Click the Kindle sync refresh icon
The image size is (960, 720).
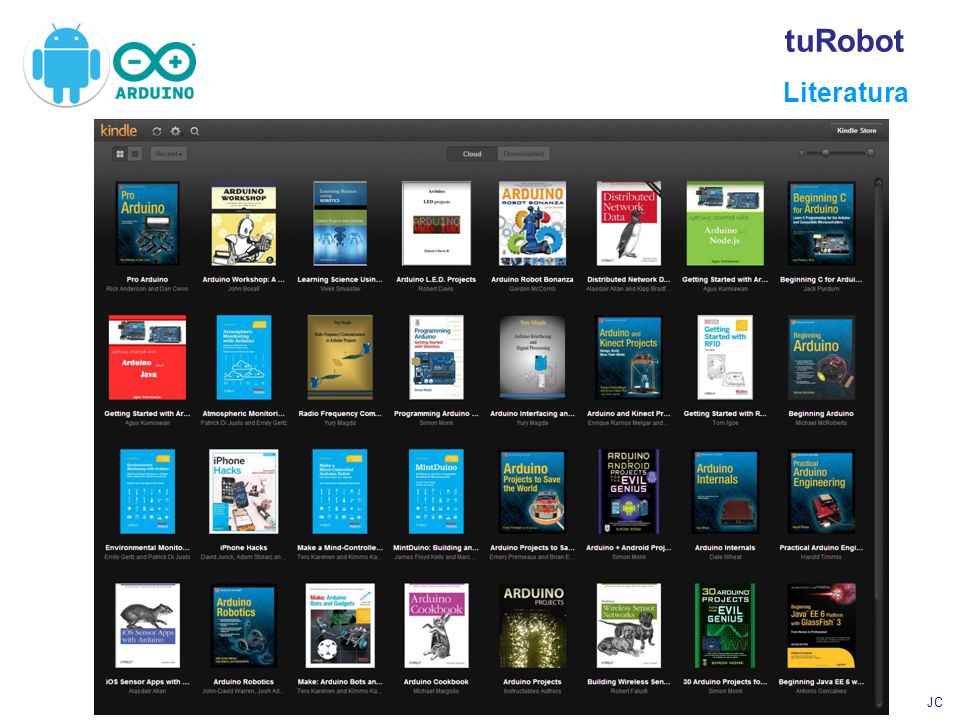(x=157, y=131)
